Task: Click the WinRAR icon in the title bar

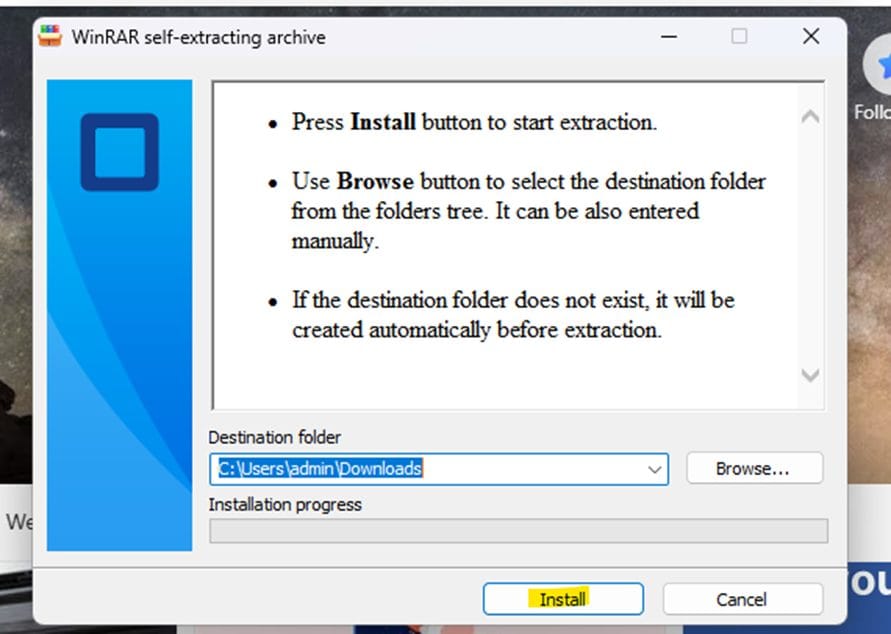Action: 50,37
